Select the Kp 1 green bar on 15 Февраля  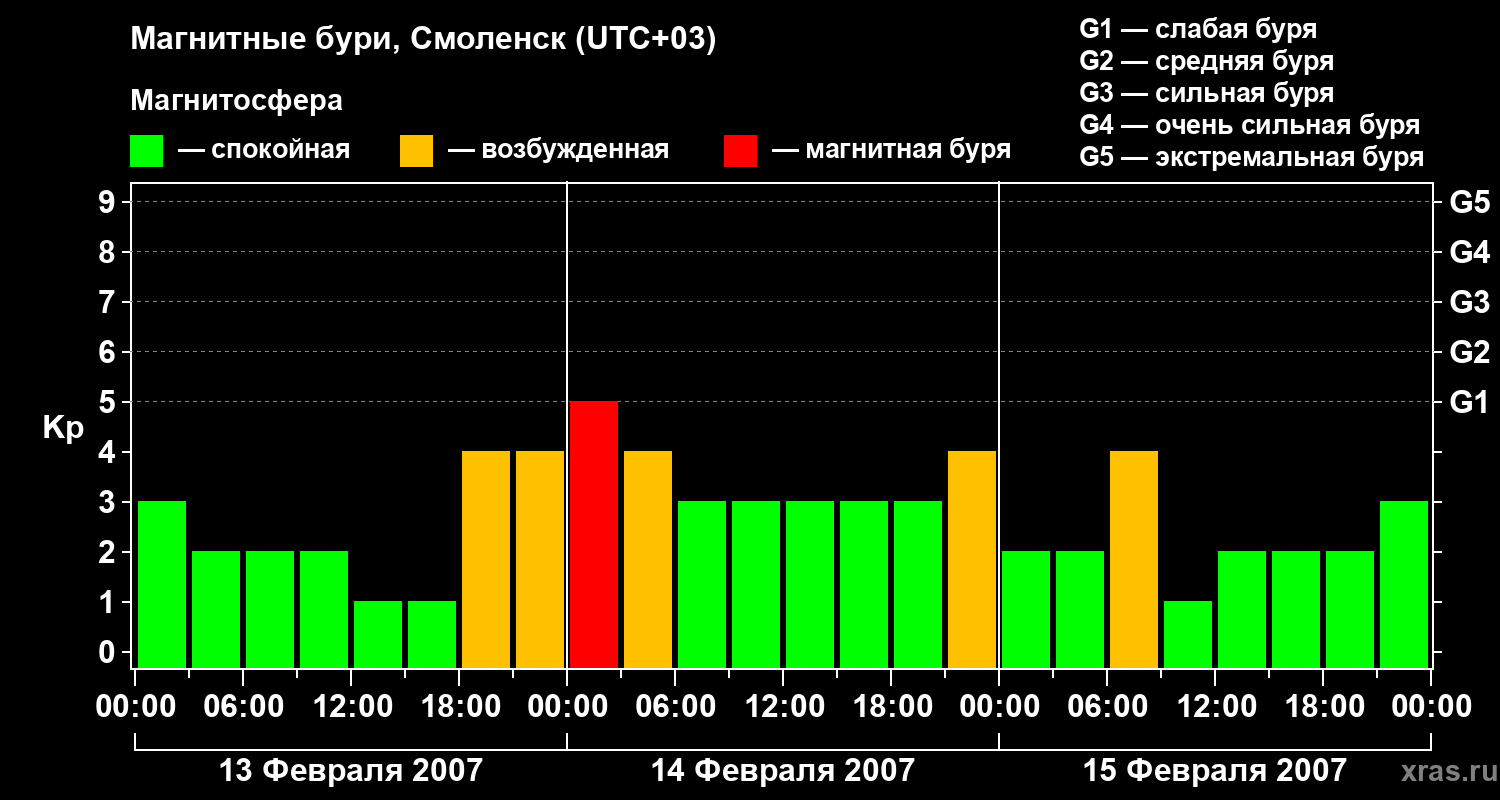point(1188,635)
